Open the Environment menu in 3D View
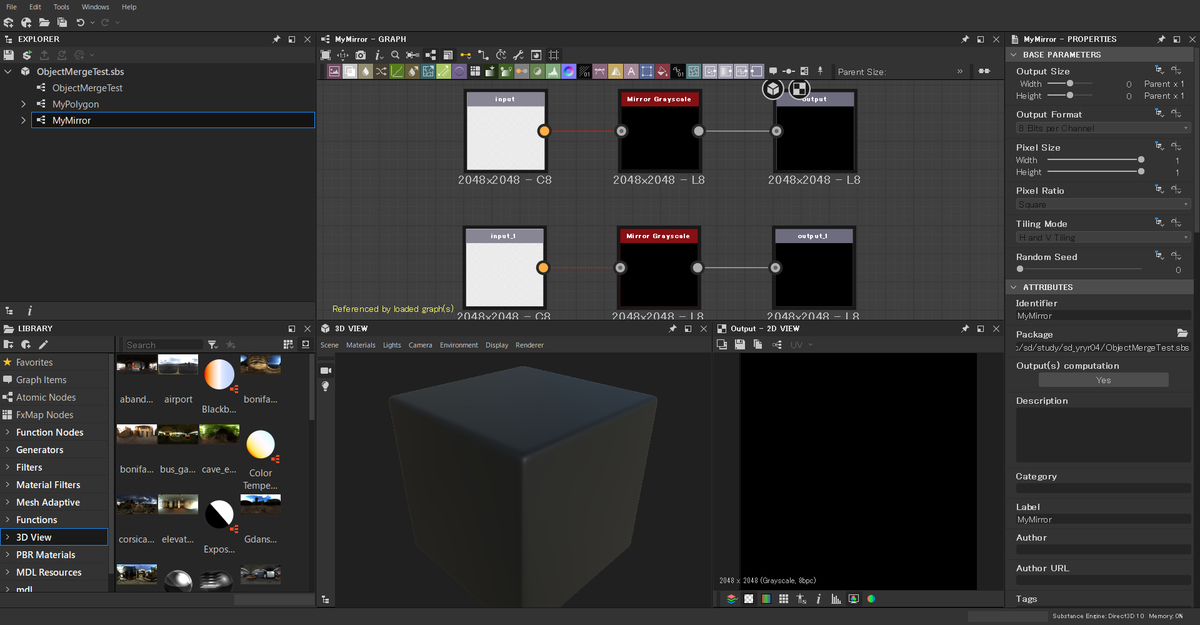This screenshot has width=1200, height=625. click(x=459, y=345)
